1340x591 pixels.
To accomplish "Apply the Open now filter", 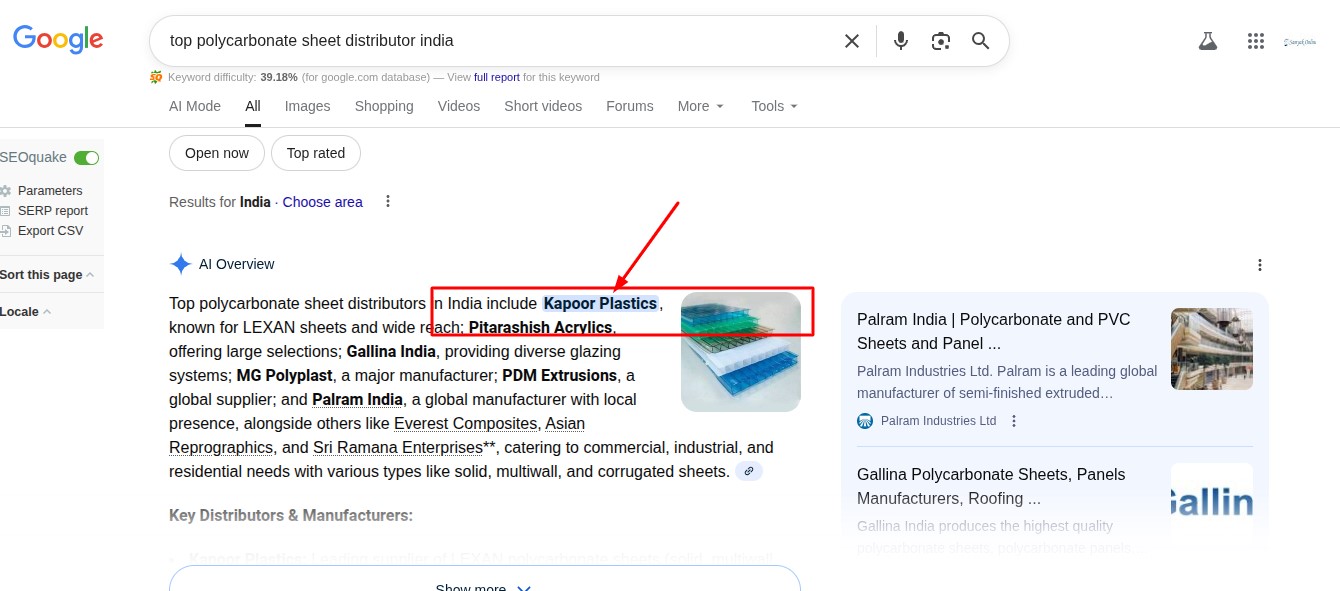I will point(216,153).
